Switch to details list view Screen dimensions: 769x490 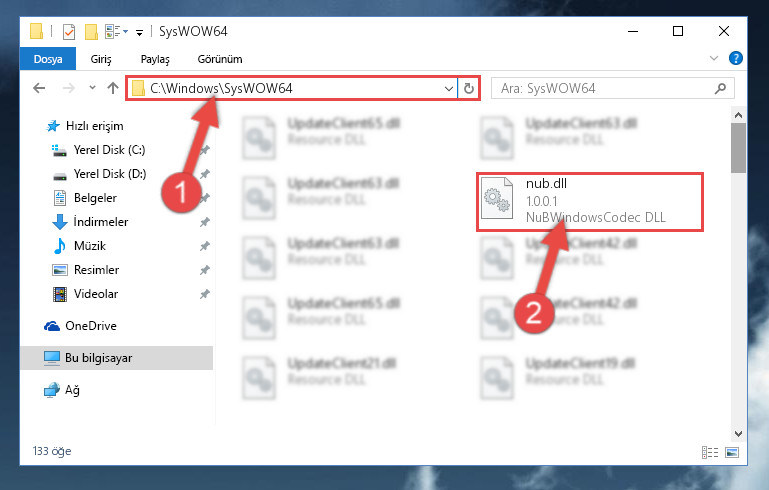(x=710, y=452)
